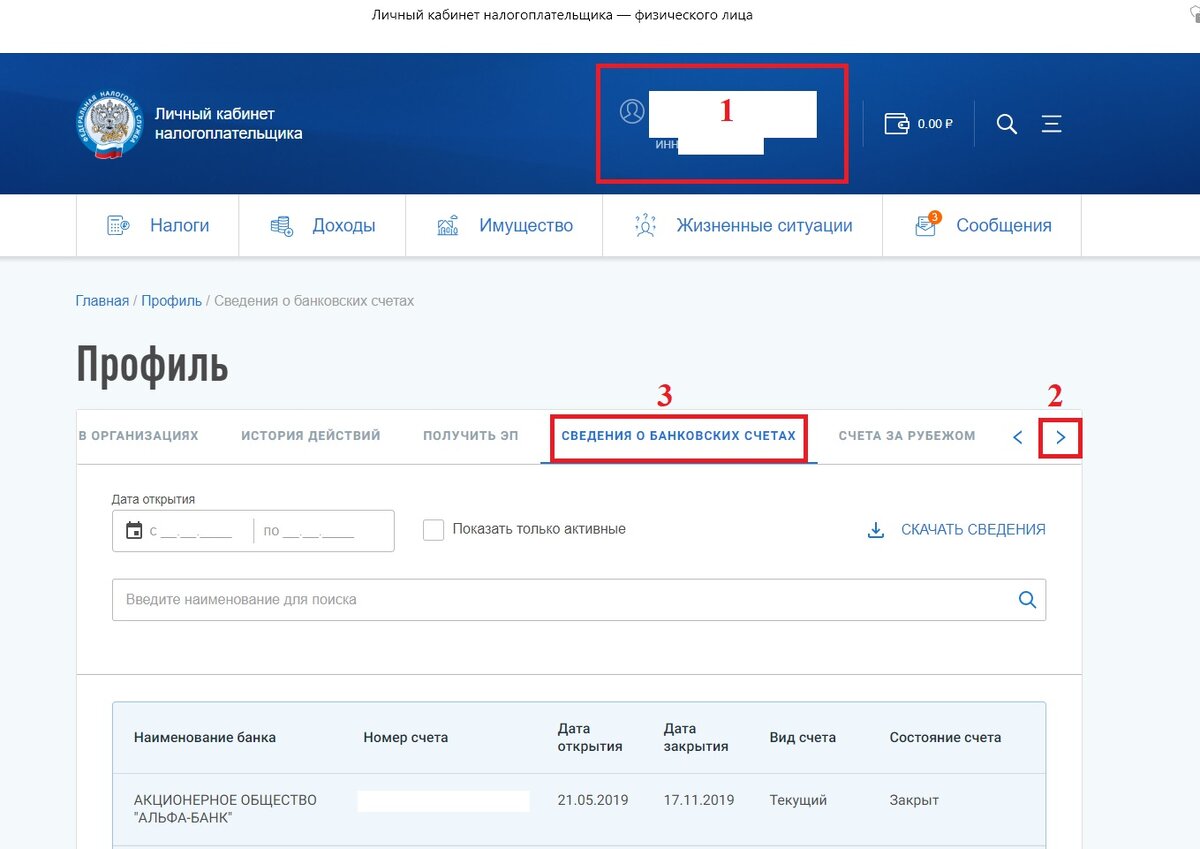Screen dimensions: 1200x849
Task: Switch to the История действий tab
Action: (311, 436)
